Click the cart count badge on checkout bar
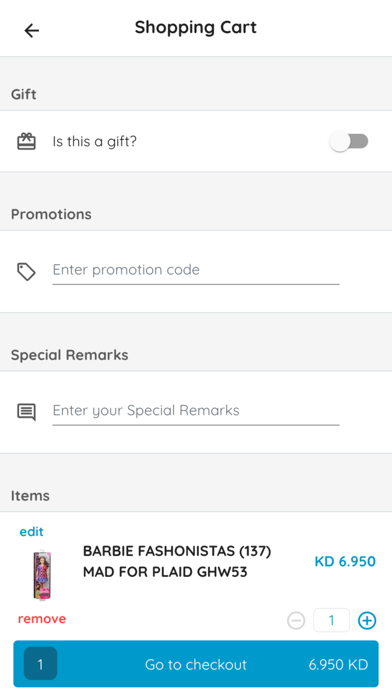Image resolution: width=392 pixels, height=696 pixels. pyautogui.click(x=40, y=664)
